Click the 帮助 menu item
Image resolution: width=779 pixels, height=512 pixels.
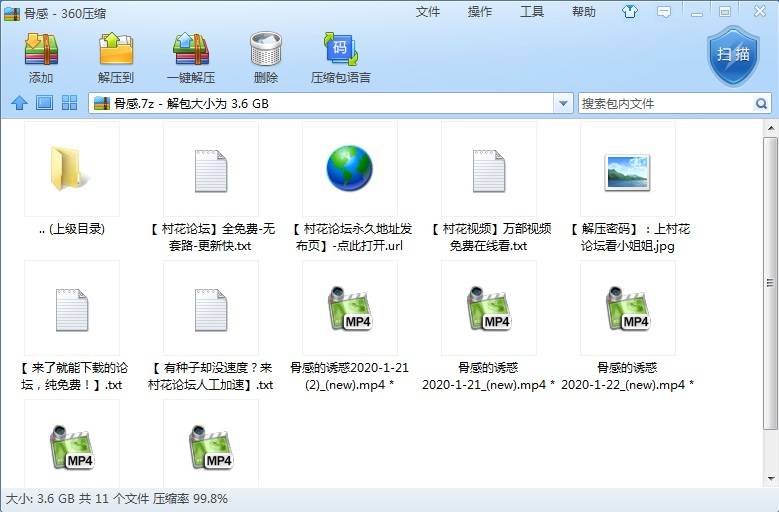[x=584, y=12]
